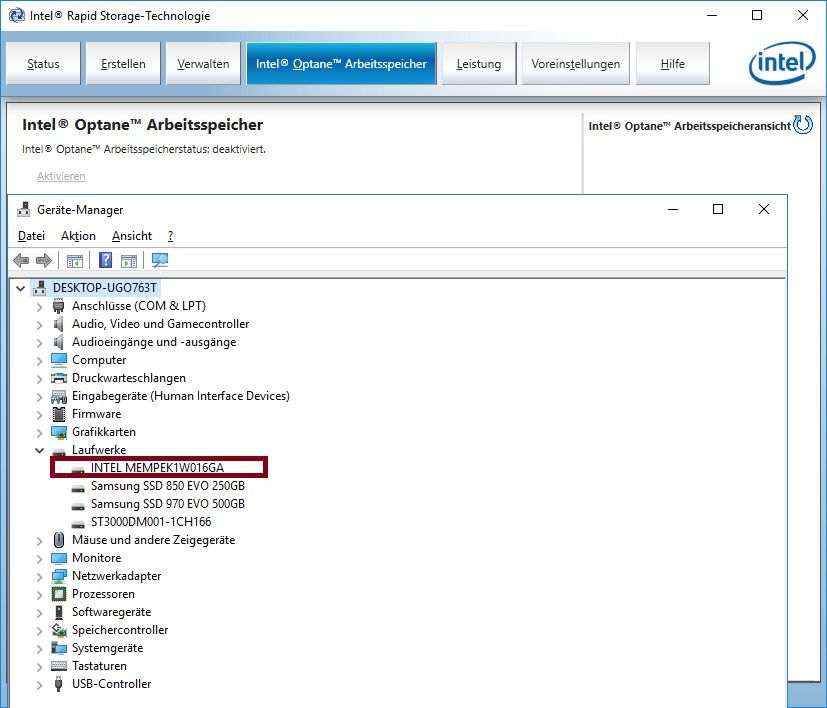Maximize the Geräte-Manager window

click(x=718, y=209)
